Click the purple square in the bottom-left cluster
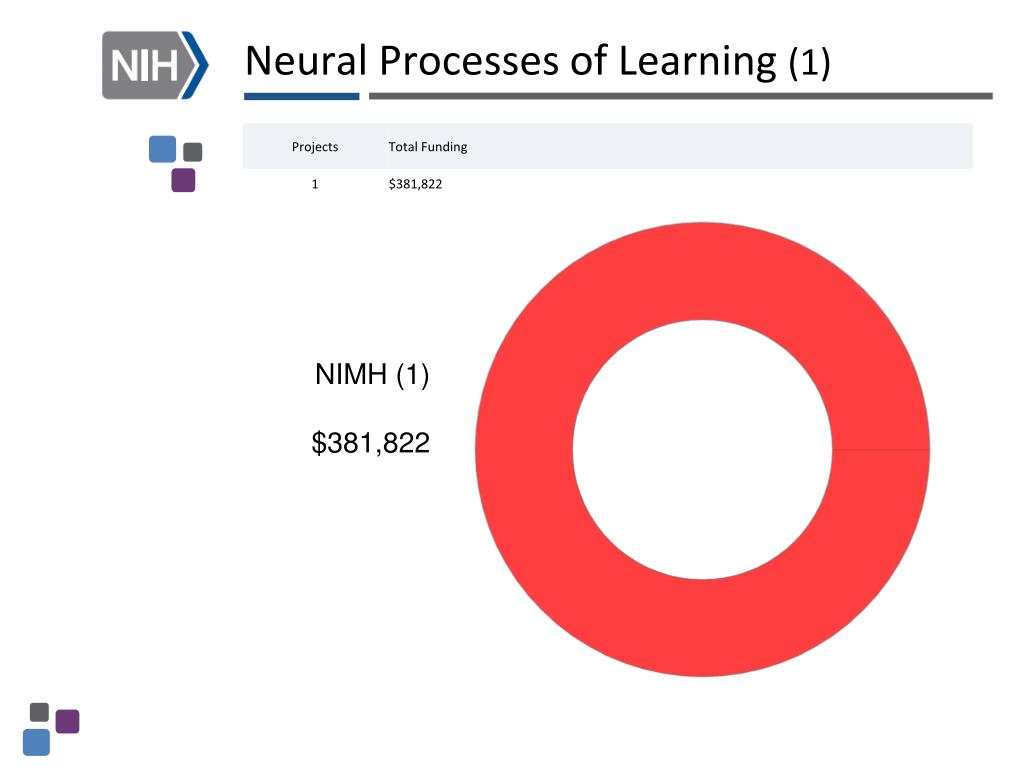The height and width of the screenshot is (768, 1024). click(67, 722)
